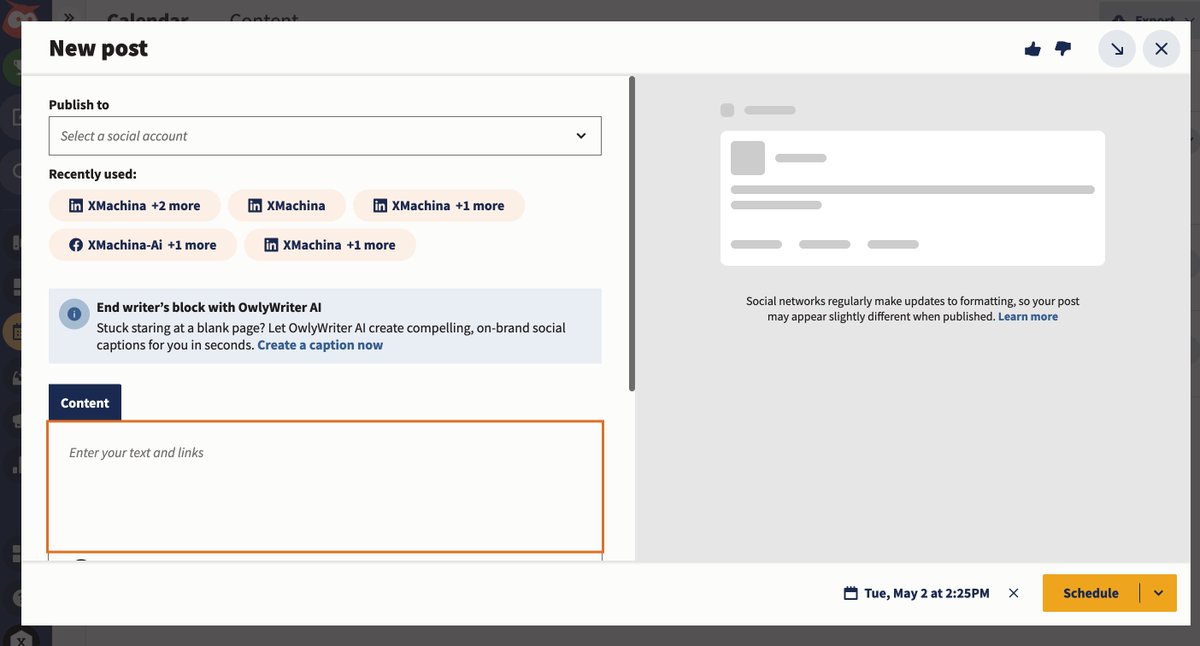Select the XMachina +2 more account pill
Viewport: 1200px width, 646px height.
point(134,205)
